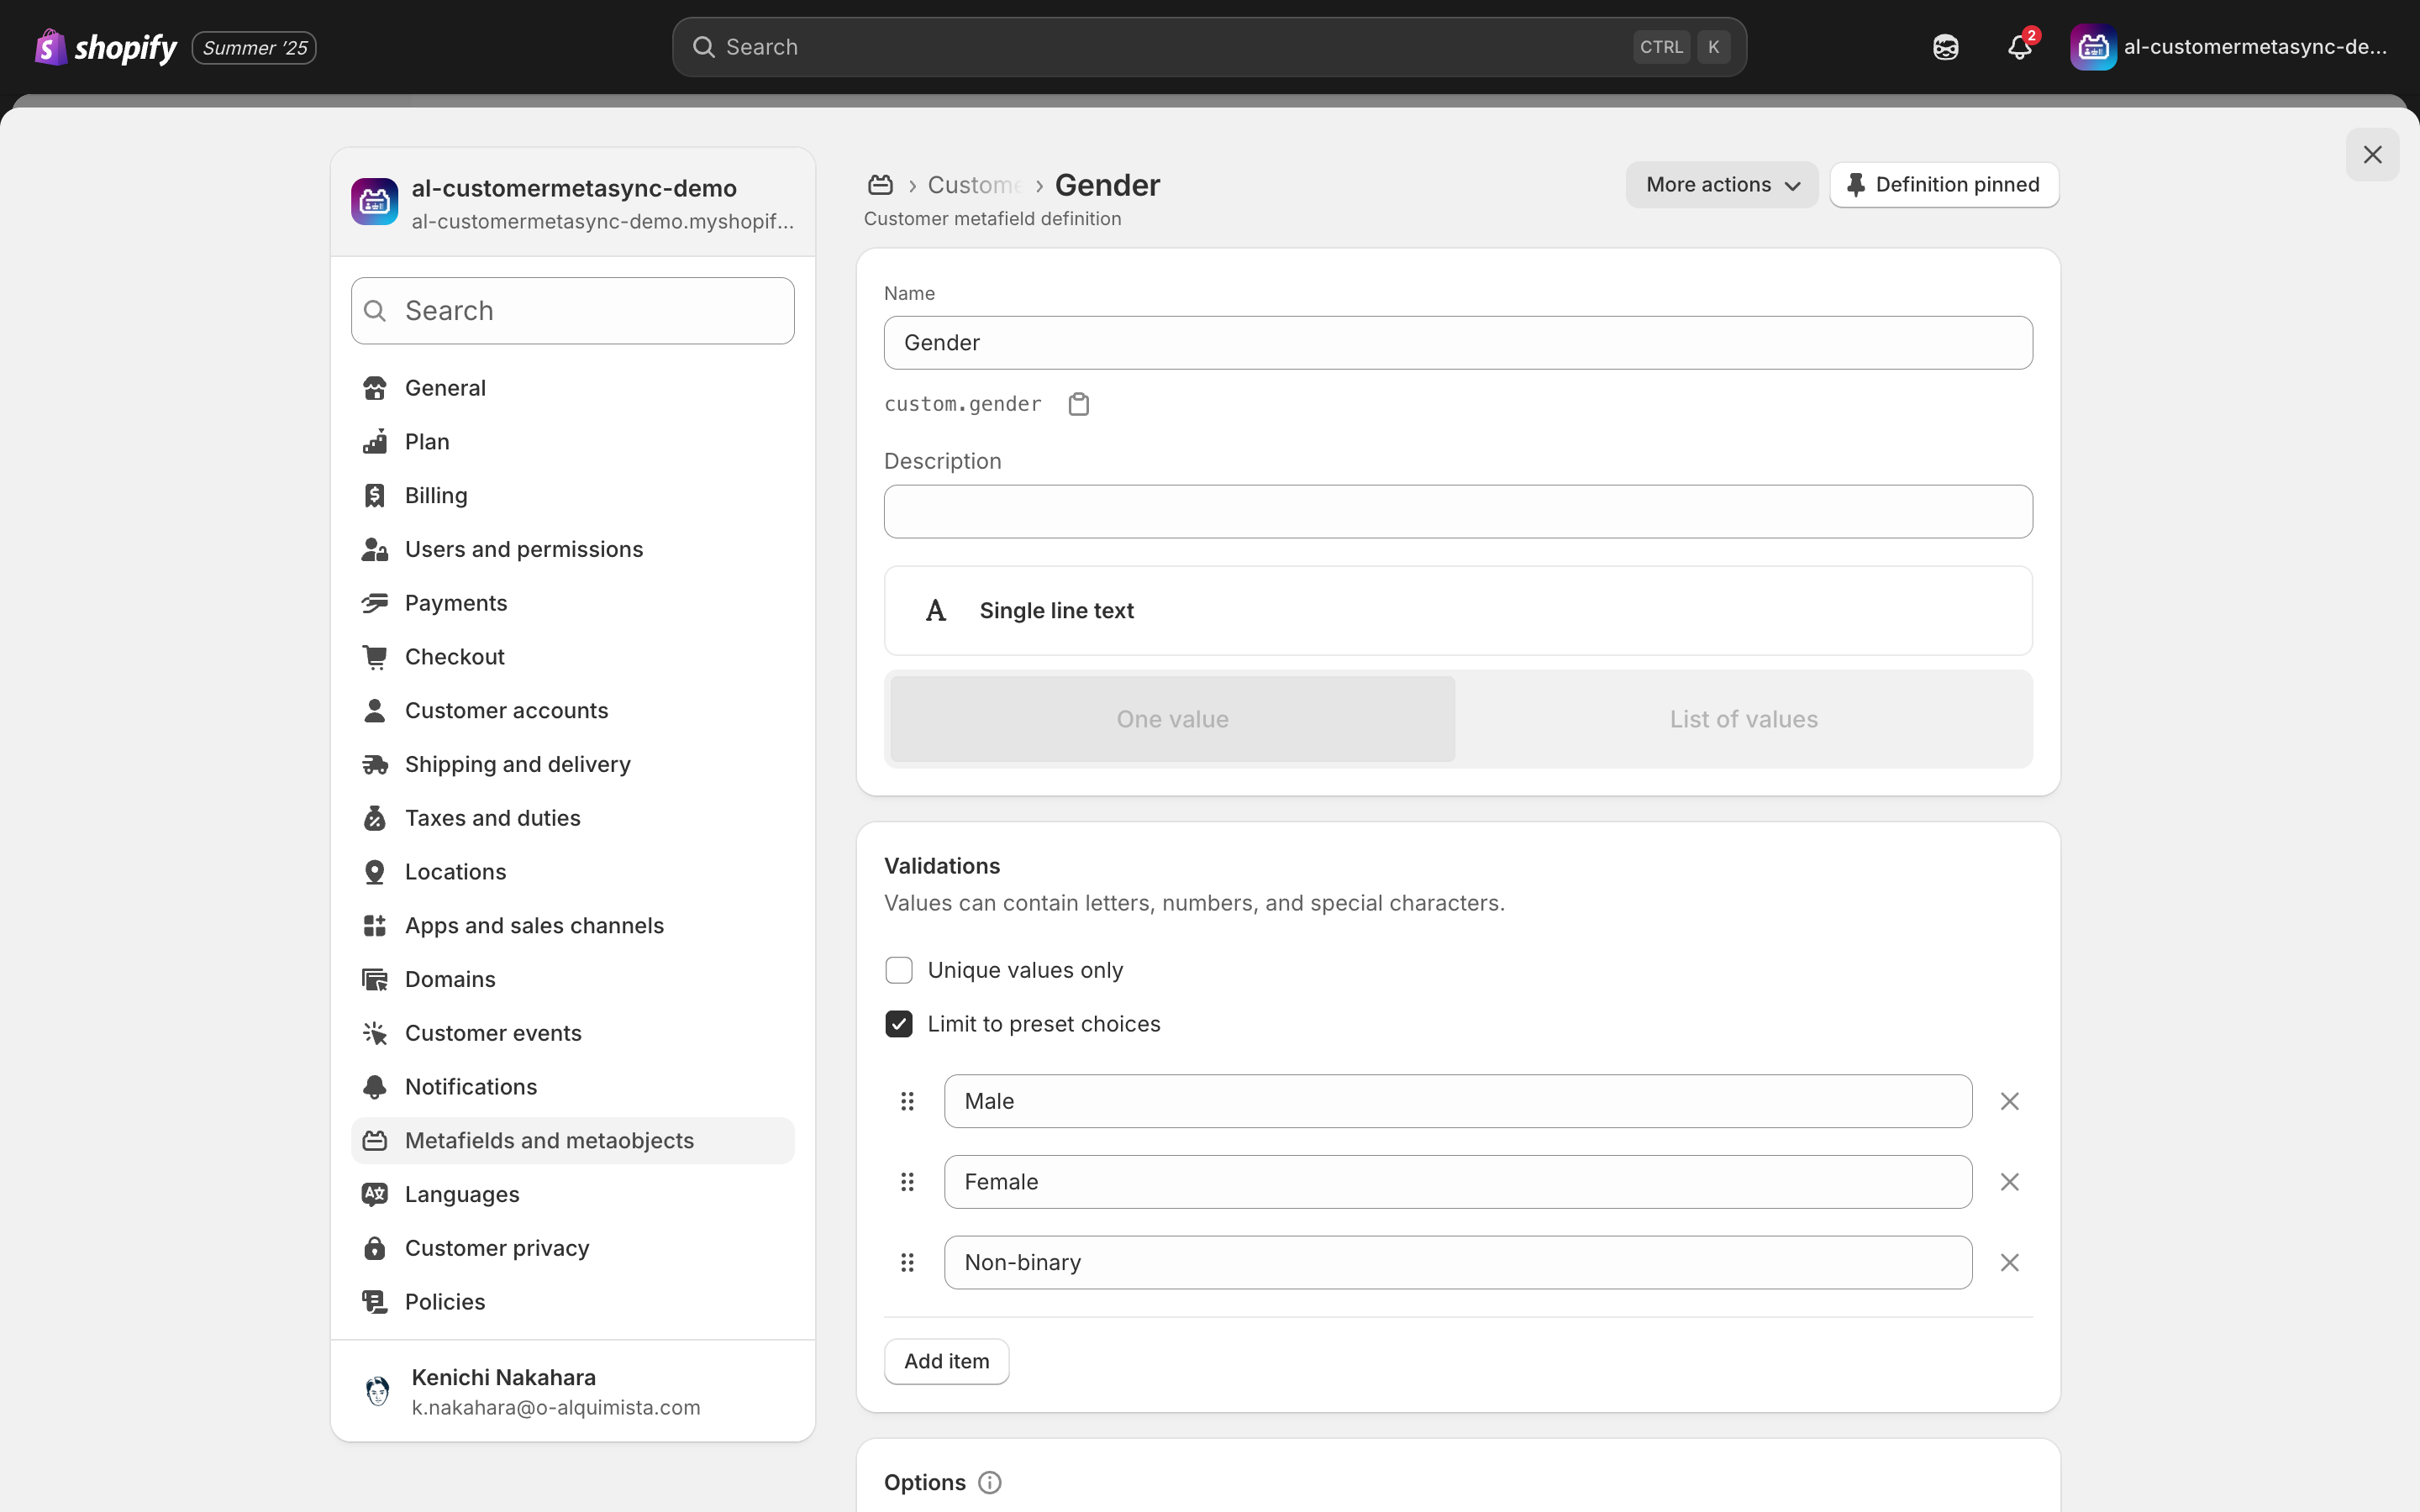This screenshot has height=1512, width=2420.
Task: Uncheck Limit to preset choices
Action: pos(898,1024)
